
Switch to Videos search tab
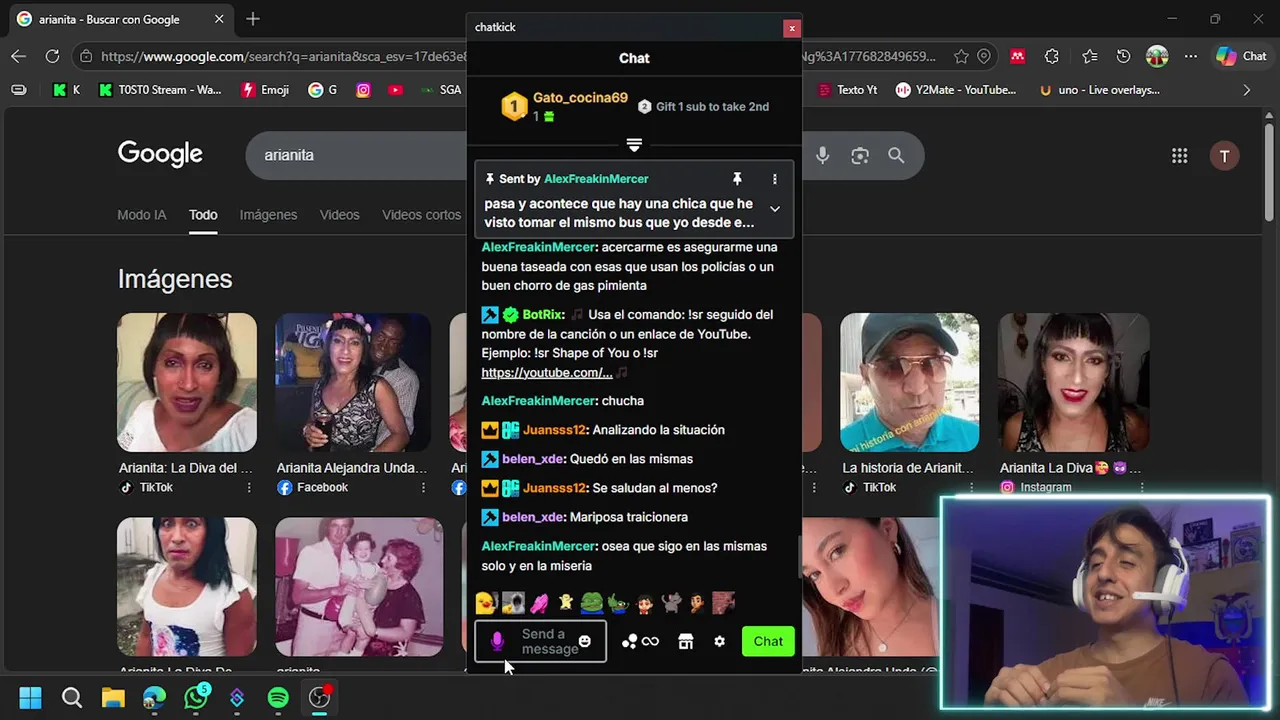tap(339, 215)
